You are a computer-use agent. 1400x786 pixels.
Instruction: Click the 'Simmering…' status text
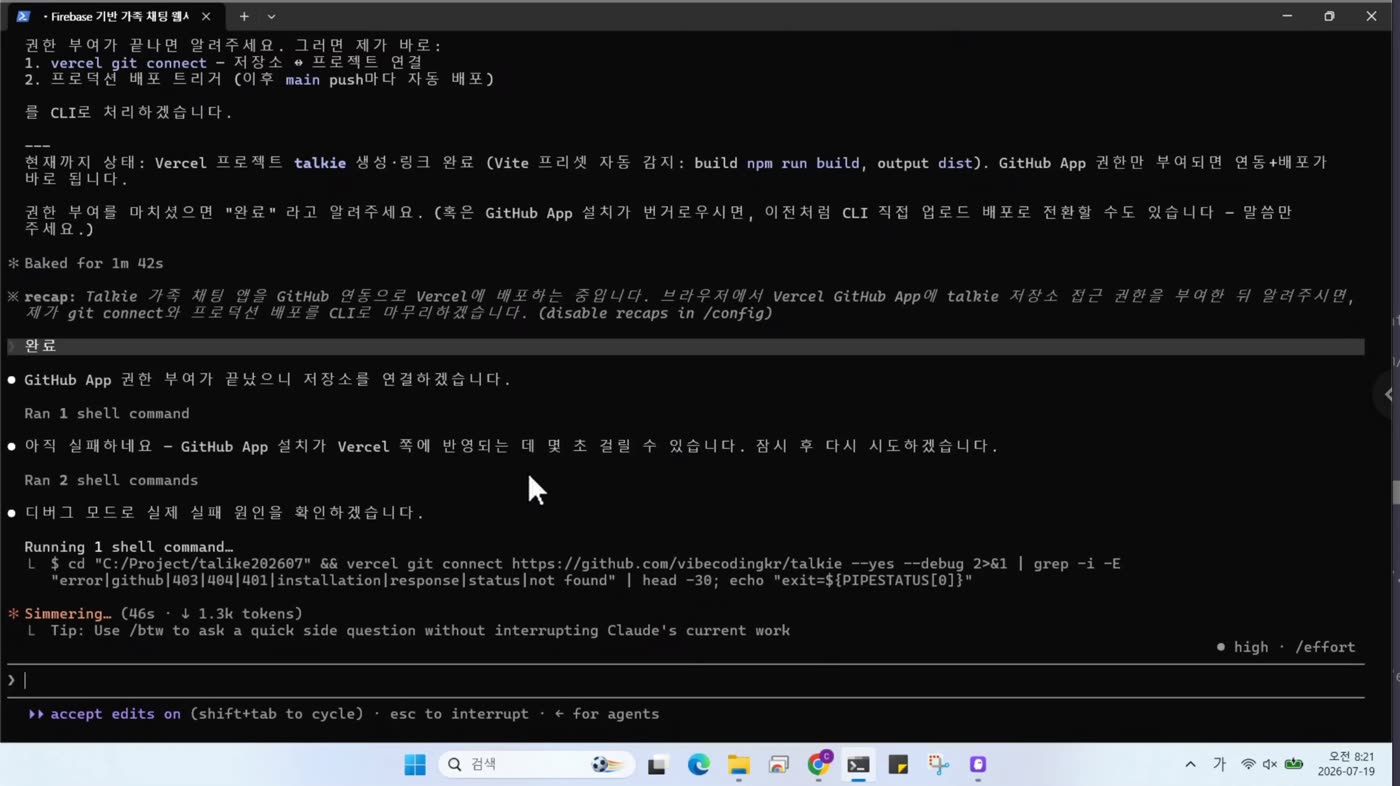(68, 613)
